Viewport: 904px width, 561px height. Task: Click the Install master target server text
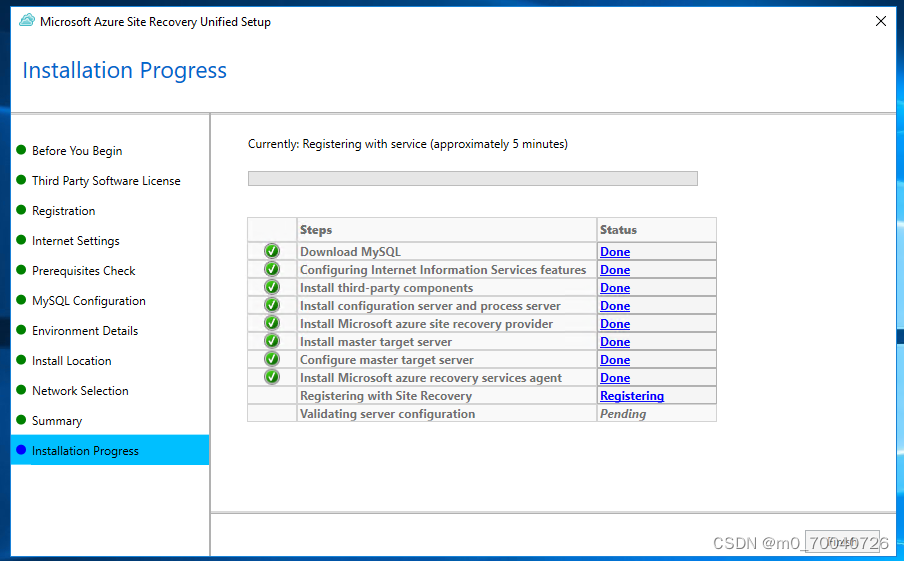[x=376, y=342]
